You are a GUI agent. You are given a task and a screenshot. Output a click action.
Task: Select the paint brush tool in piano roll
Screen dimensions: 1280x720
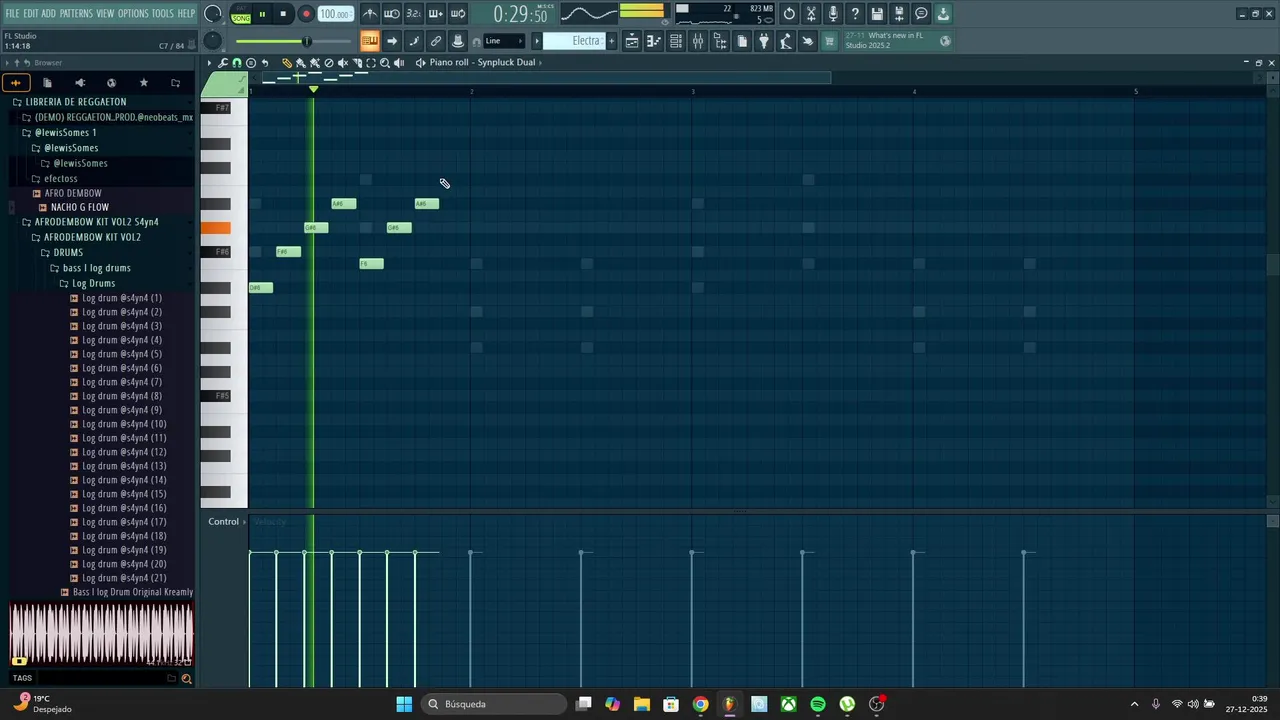pos(301,63)
